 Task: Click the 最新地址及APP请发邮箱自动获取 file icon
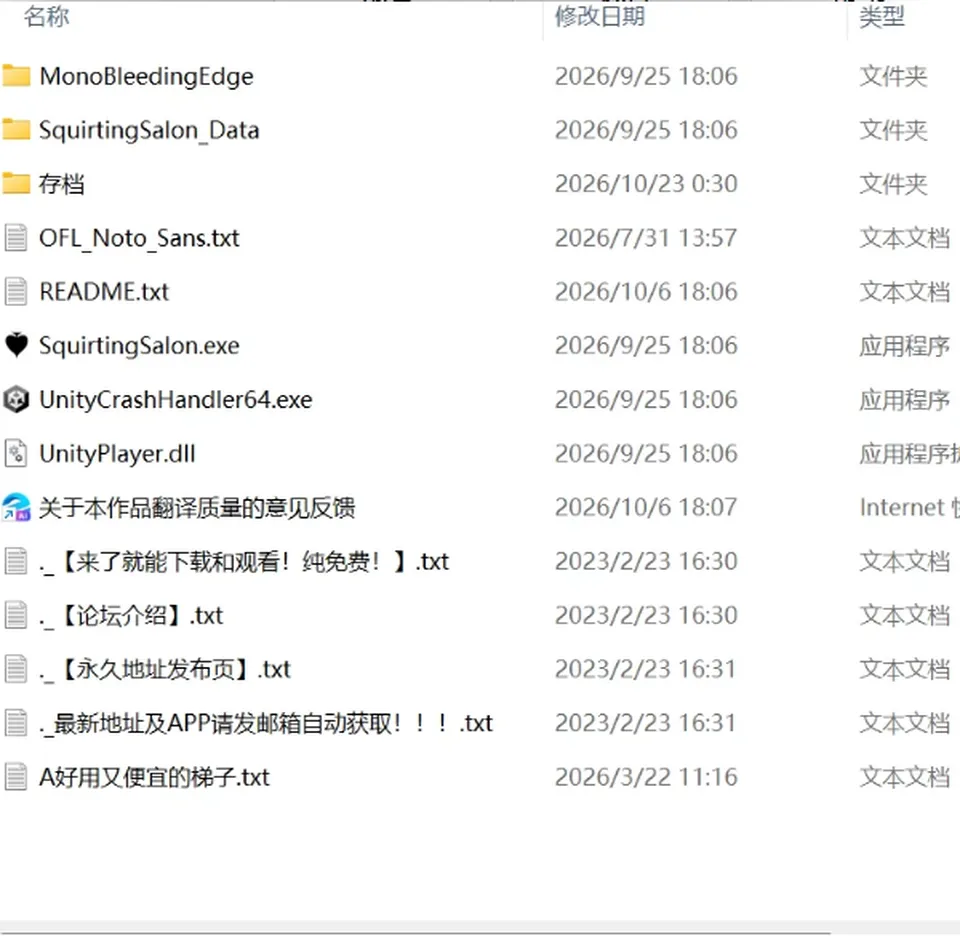click(16, 723)
